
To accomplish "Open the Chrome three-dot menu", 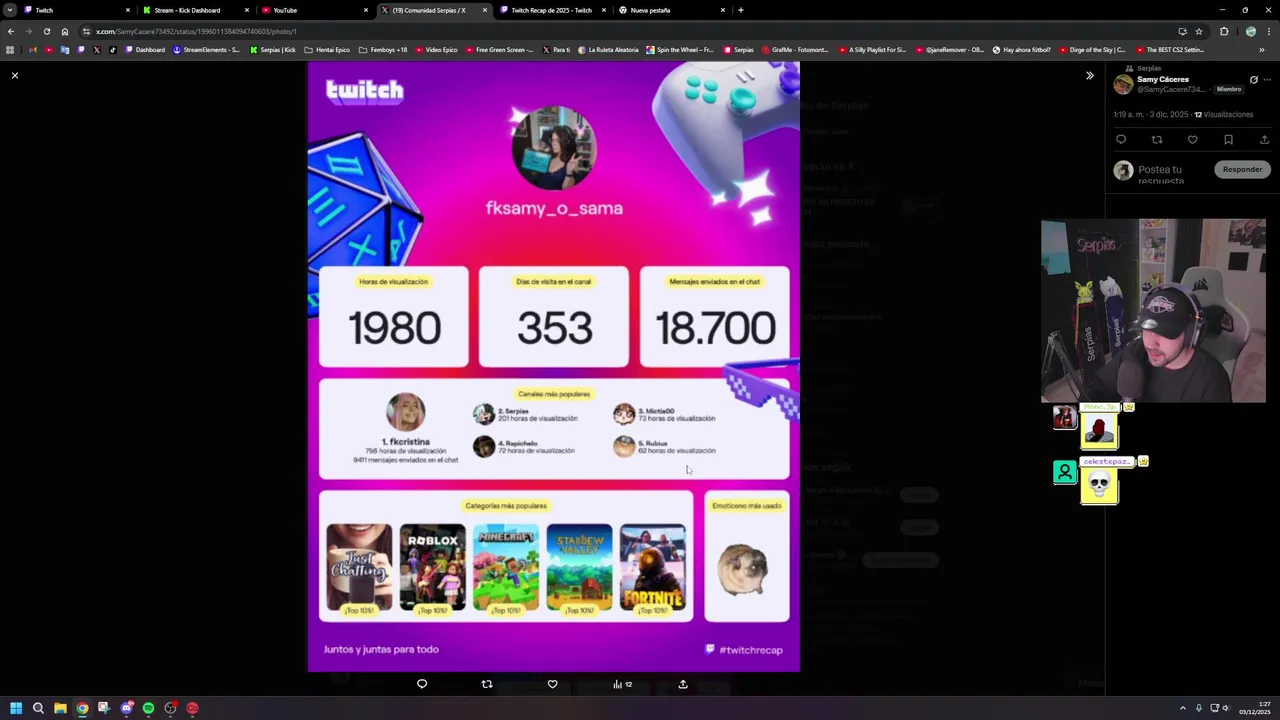I will click(x=1268, y=31).
